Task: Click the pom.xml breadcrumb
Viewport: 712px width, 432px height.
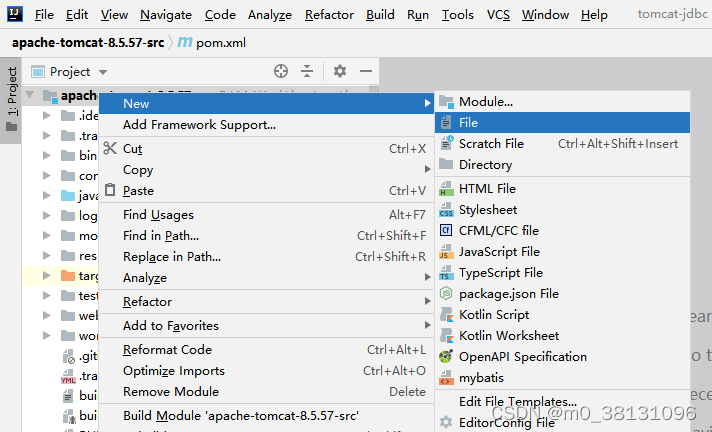Action: click(221, 43)
